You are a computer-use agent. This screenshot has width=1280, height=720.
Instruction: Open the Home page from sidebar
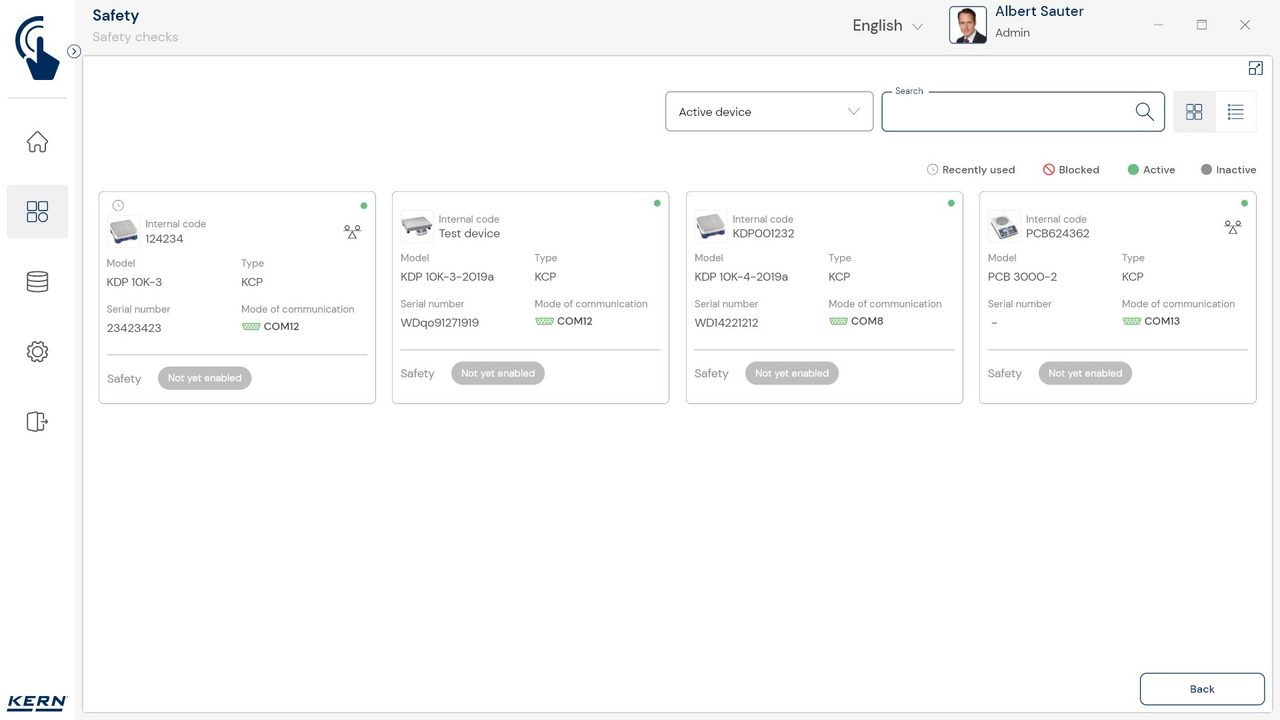[x=37, y=142]
